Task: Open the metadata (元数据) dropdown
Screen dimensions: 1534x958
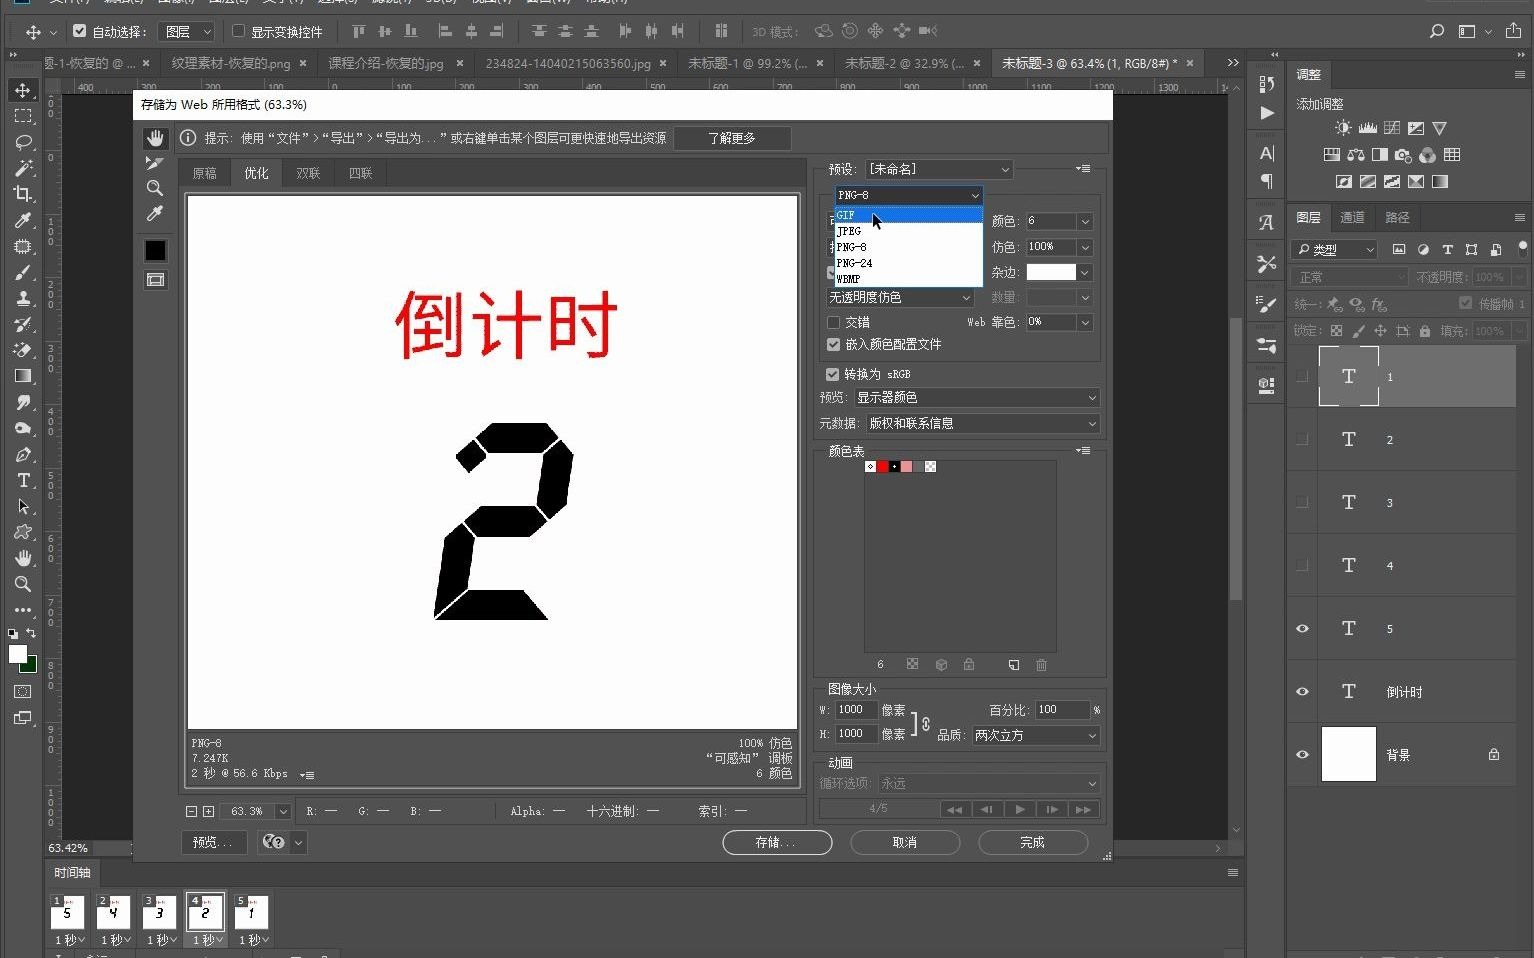Action: pos(981,424)
